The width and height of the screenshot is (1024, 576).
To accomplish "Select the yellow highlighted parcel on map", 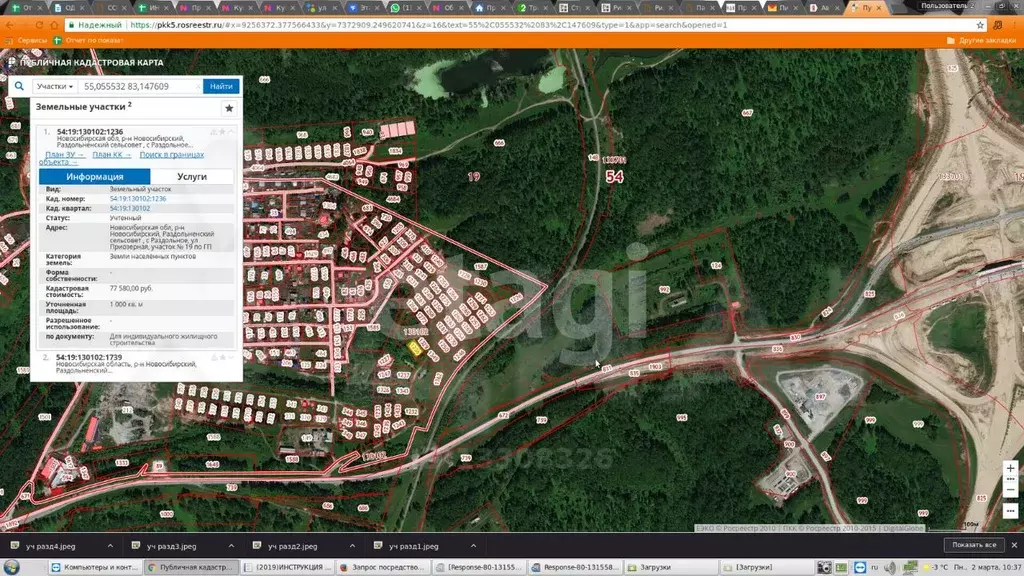I will pos(415,346).
